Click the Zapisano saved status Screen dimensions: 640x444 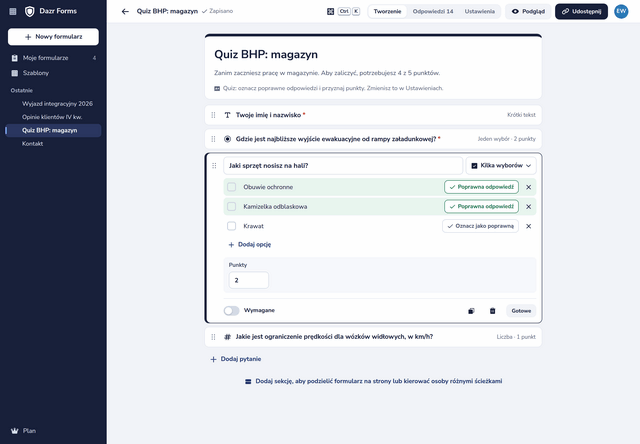pos(217,11)
